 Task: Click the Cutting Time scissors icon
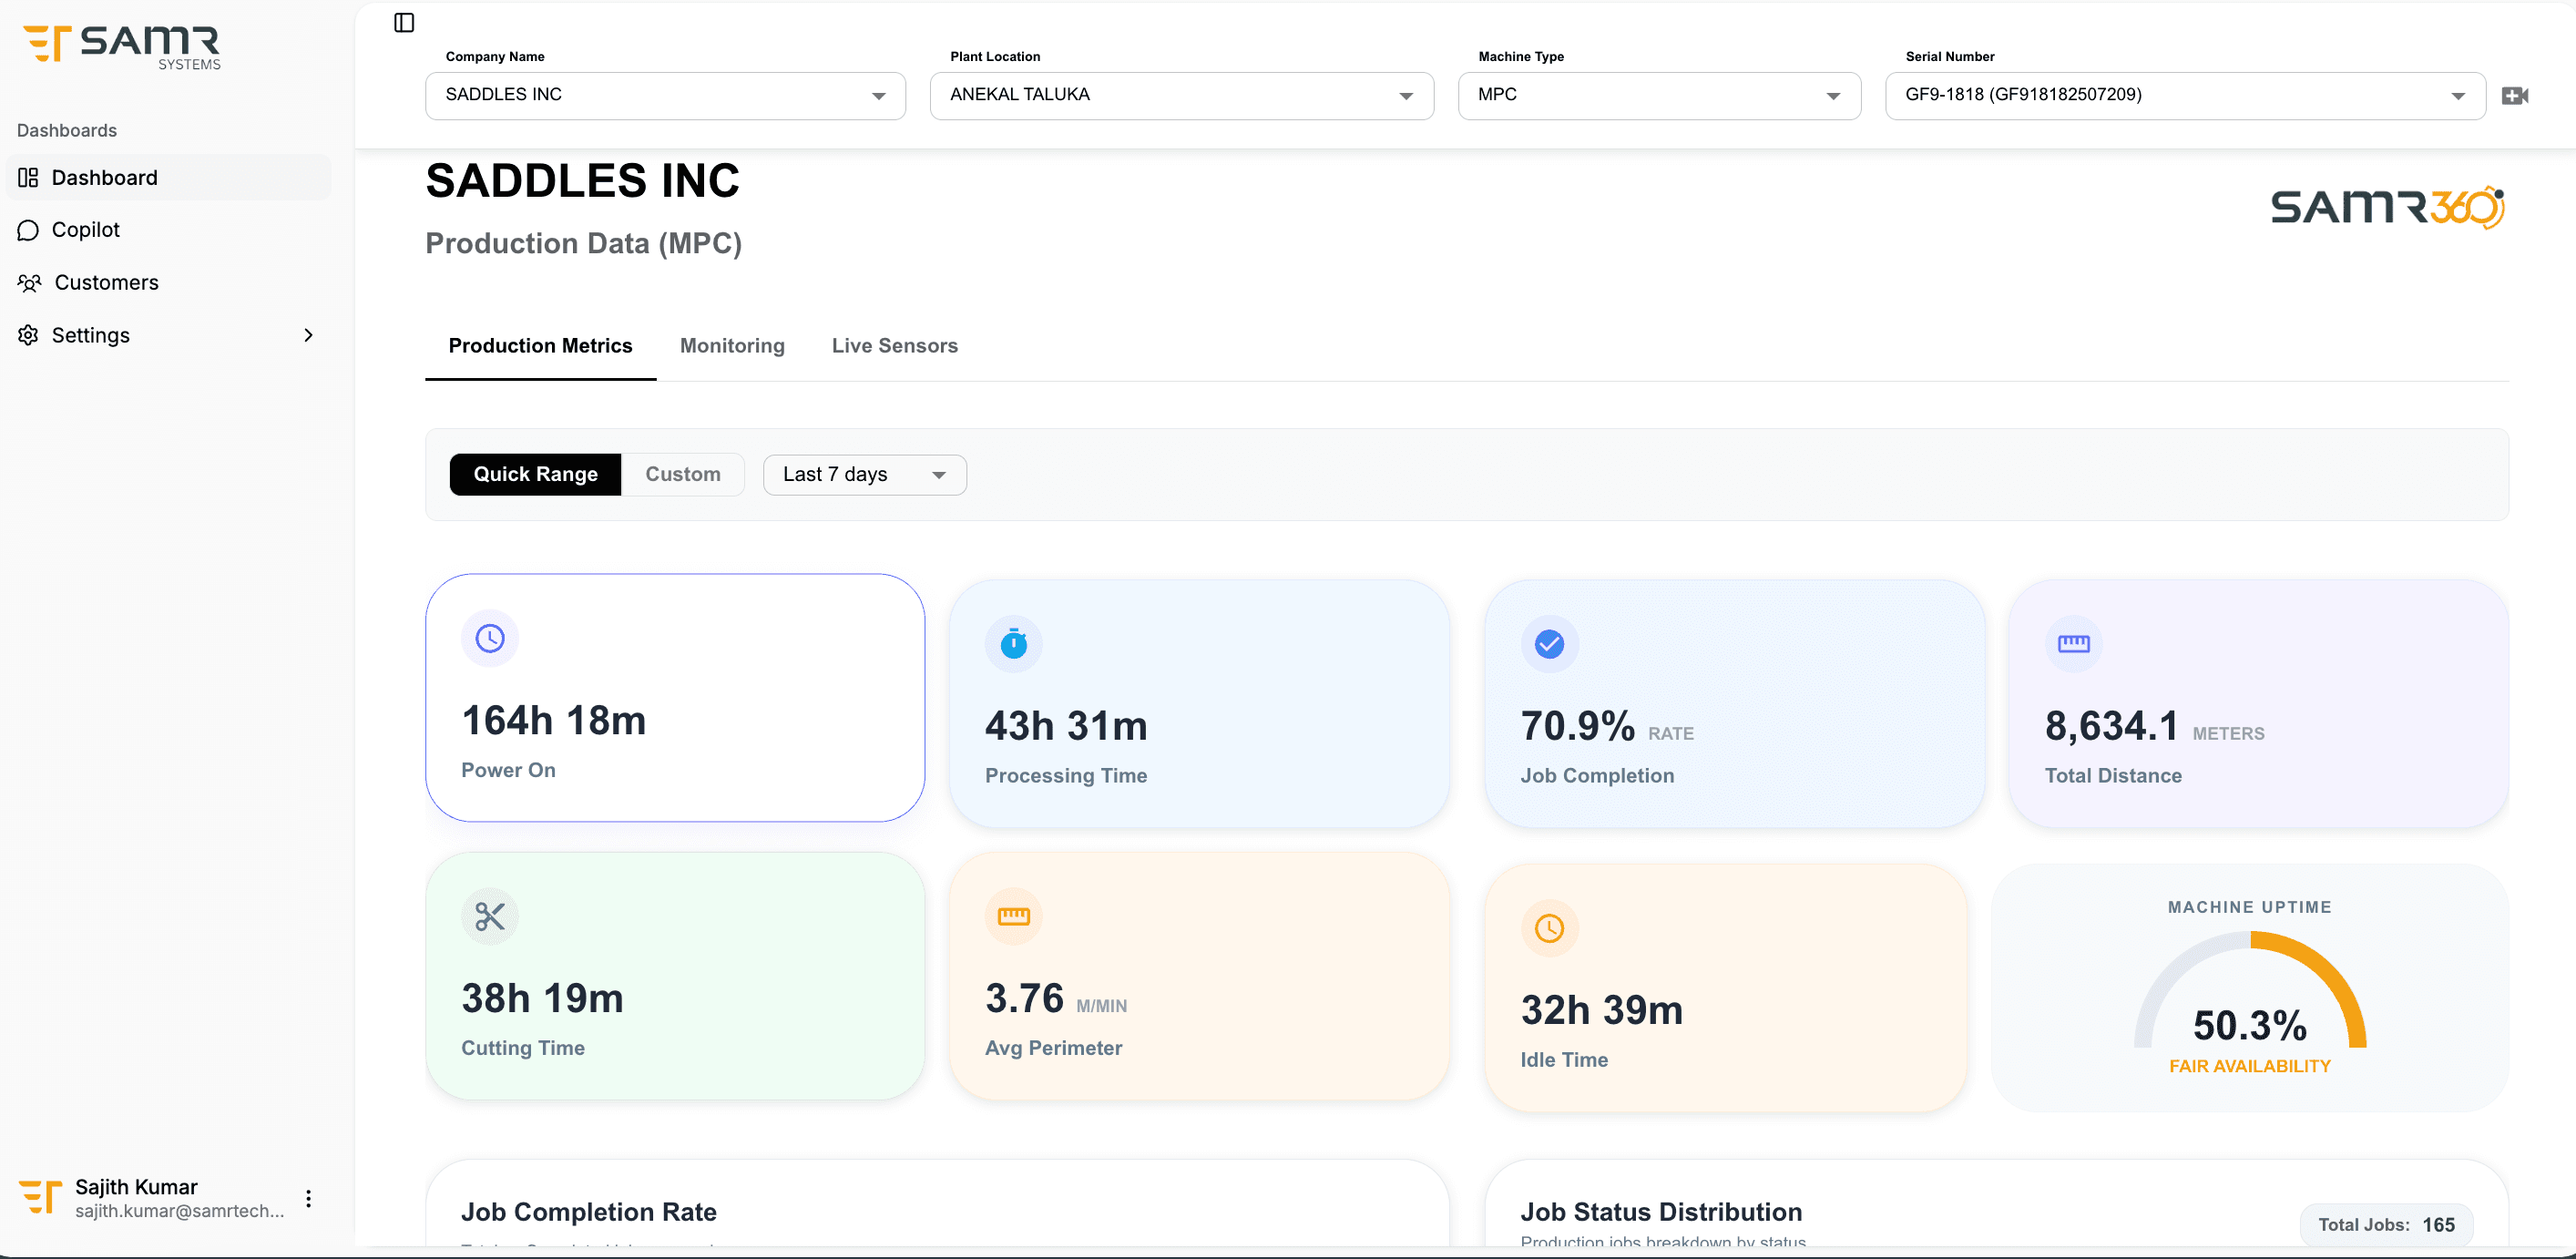pyautogui.click(x=490, y=916)
